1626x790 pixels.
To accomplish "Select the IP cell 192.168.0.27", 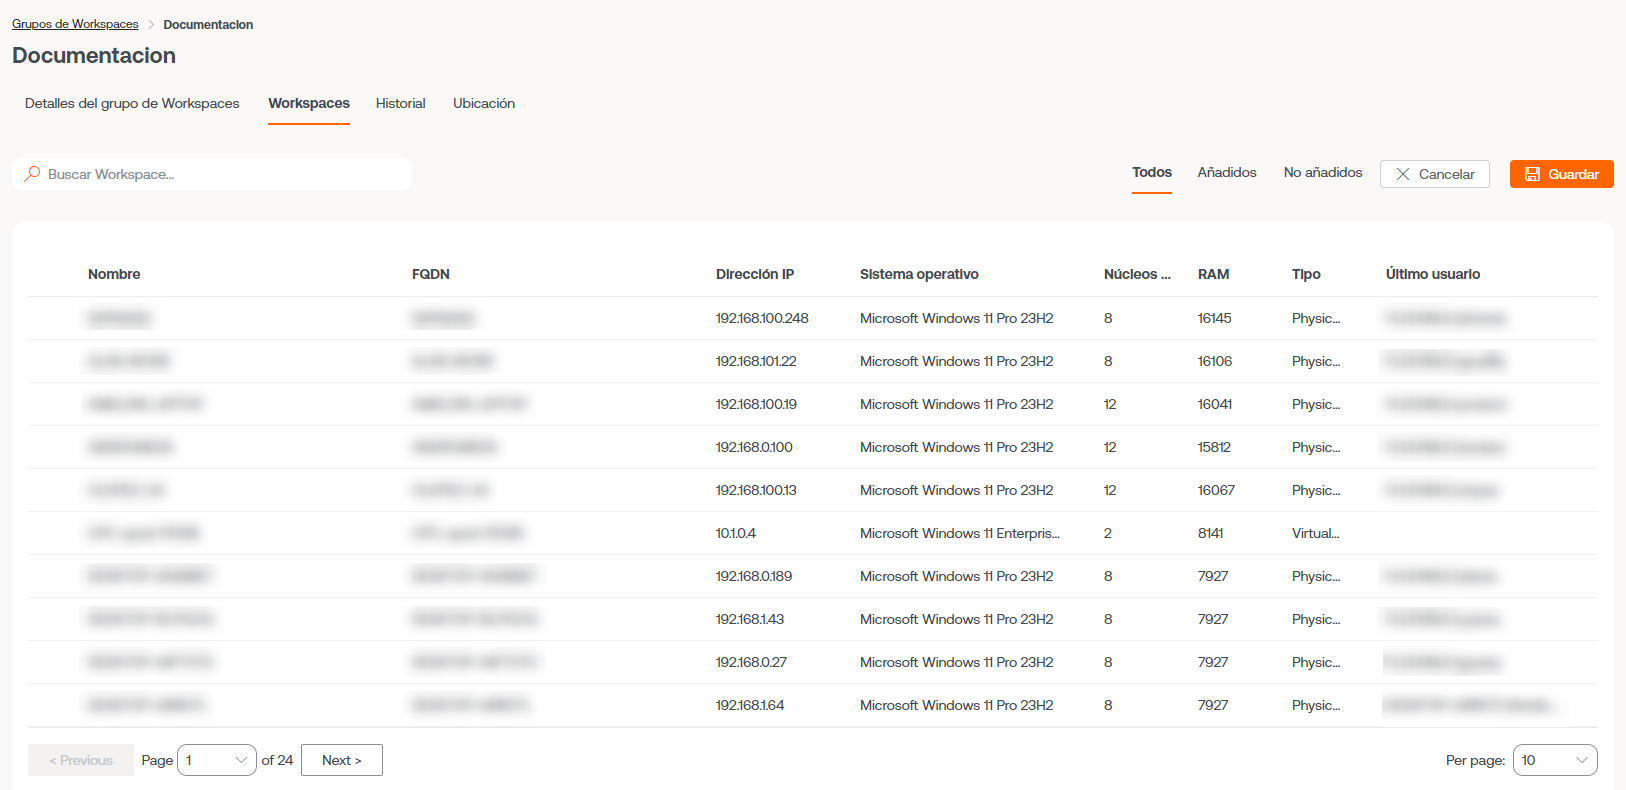I will [x=751, y=662].
